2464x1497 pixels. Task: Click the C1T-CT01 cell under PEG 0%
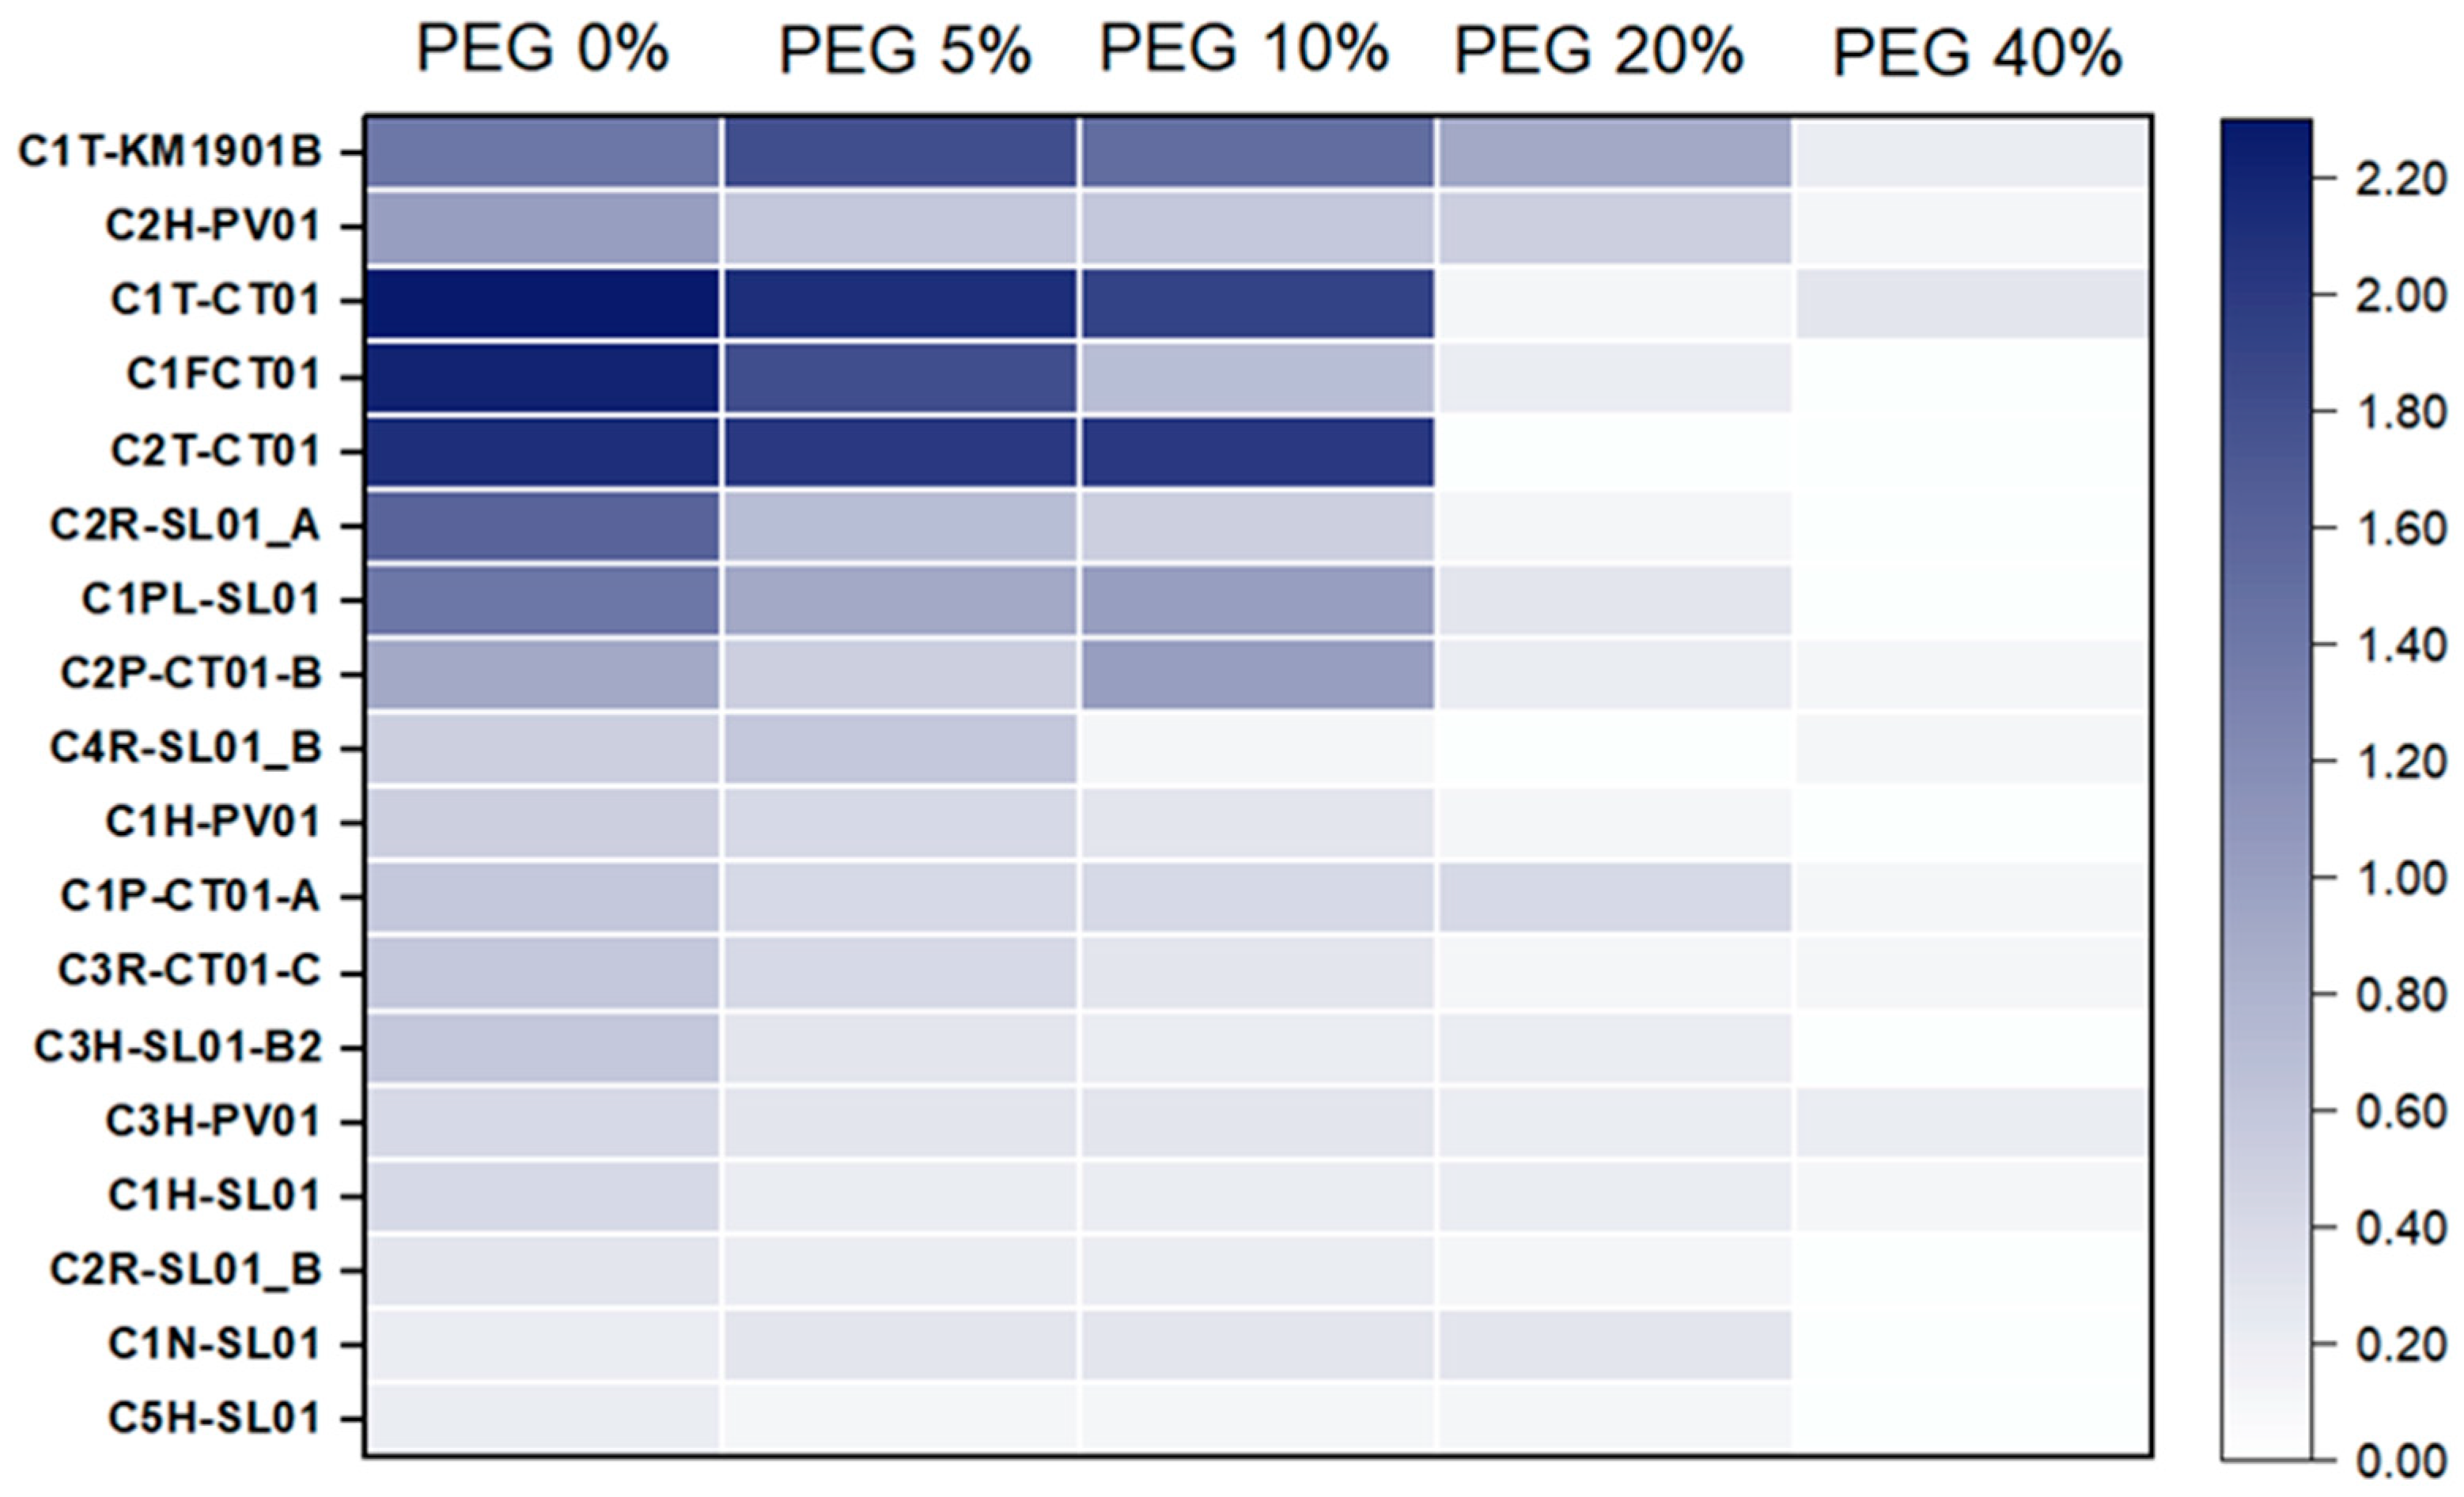(541, 302)
